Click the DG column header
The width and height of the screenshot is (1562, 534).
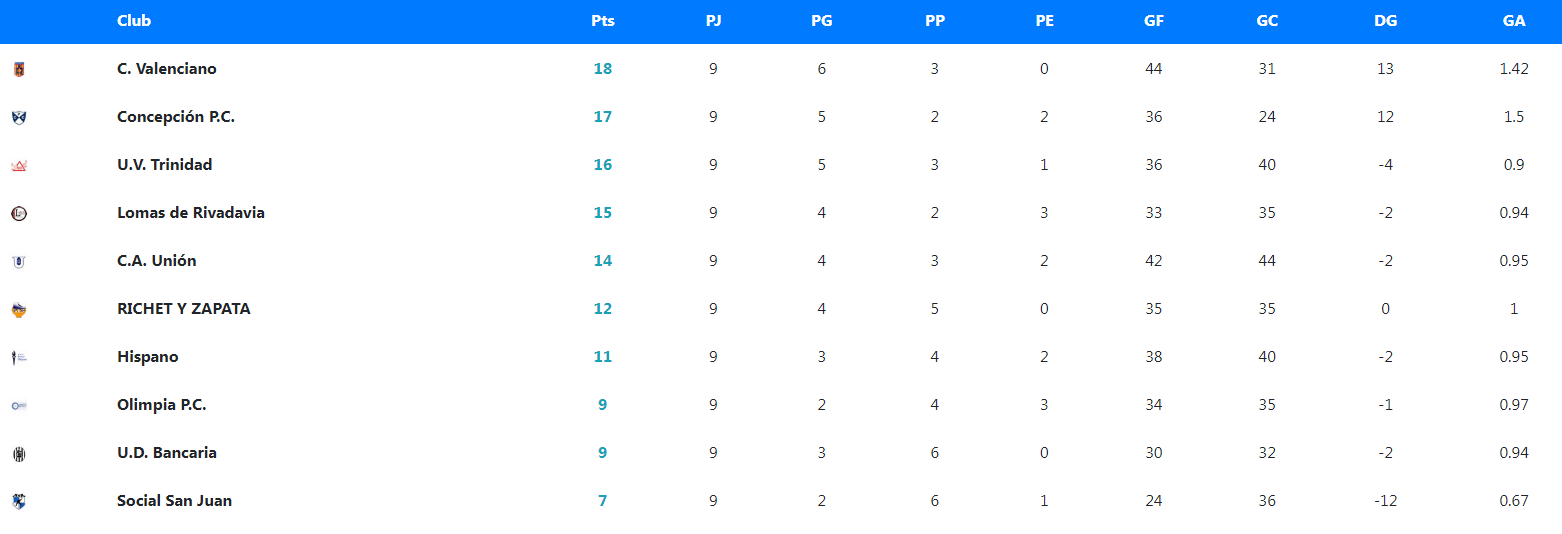pos(1385,21)
